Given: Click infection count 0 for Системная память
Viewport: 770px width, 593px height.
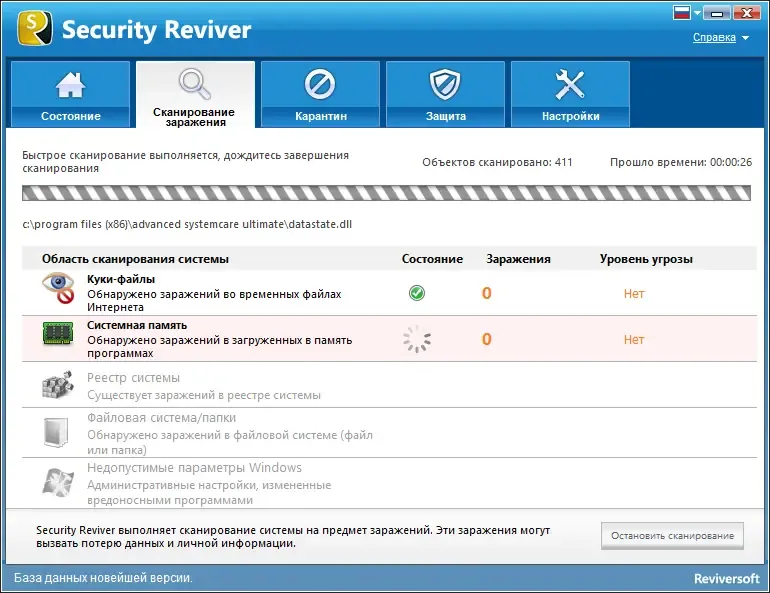Looking at the screenshot, I should tap(486, 339).
